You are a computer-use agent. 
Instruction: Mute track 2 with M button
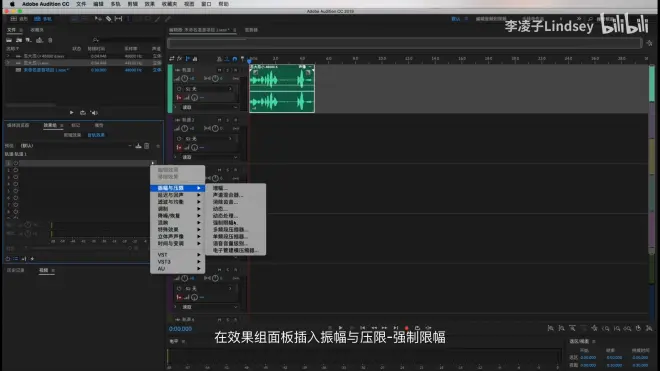[220, 120]
